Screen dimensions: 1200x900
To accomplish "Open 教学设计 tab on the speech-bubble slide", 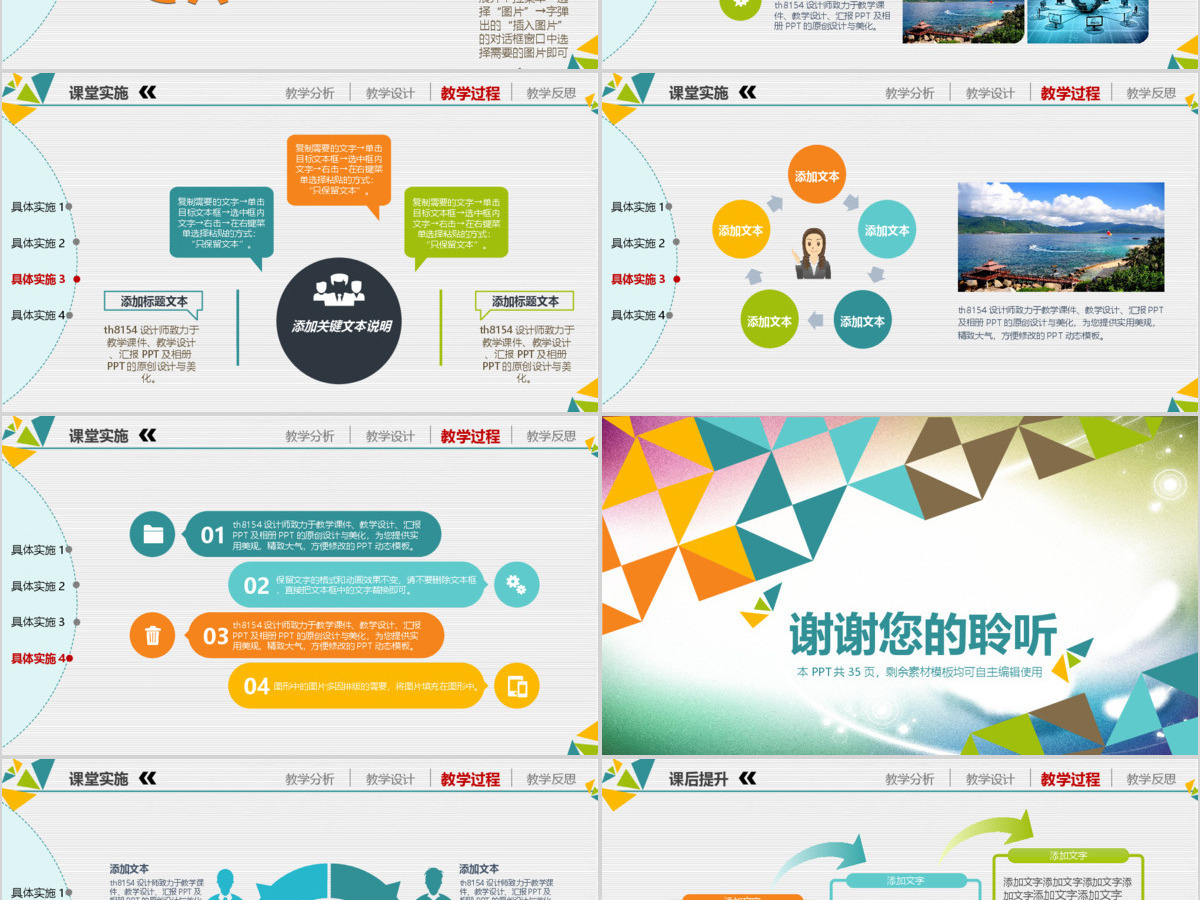I will [x=390, y=93].
